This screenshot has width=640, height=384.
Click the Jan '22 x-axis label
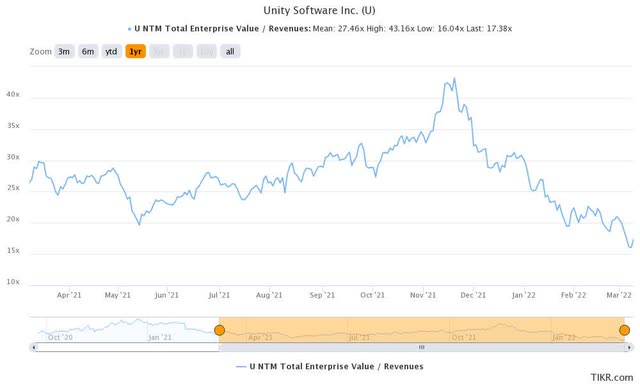coord(524,295)
